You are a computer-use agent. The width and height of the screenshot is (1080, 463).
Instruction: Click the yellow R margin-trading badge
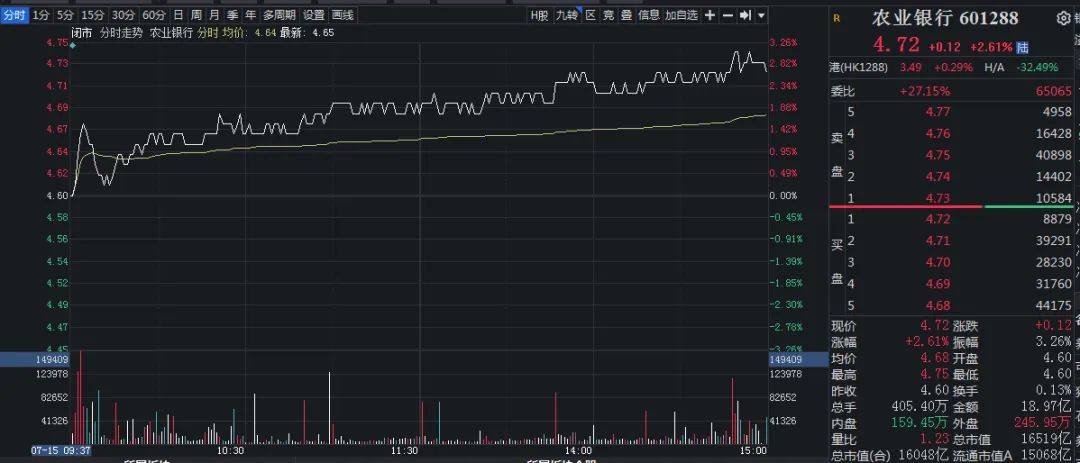tap(837, 19)
